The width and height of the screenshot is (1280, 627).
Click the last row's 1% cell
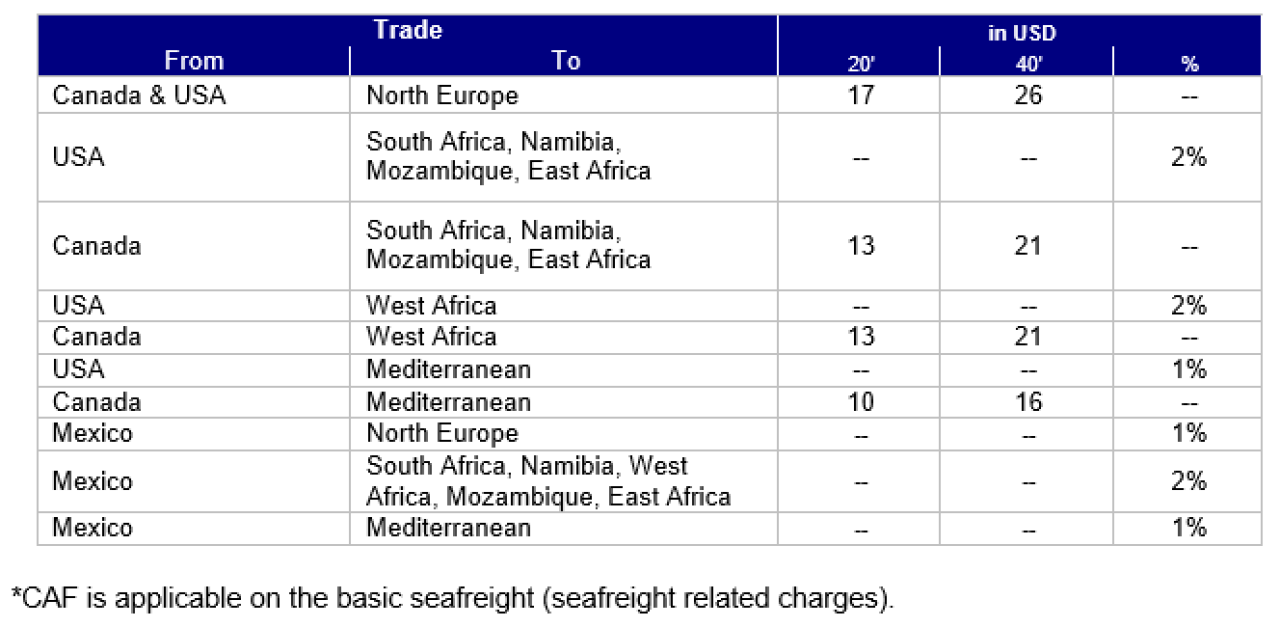click(1189, 528)
